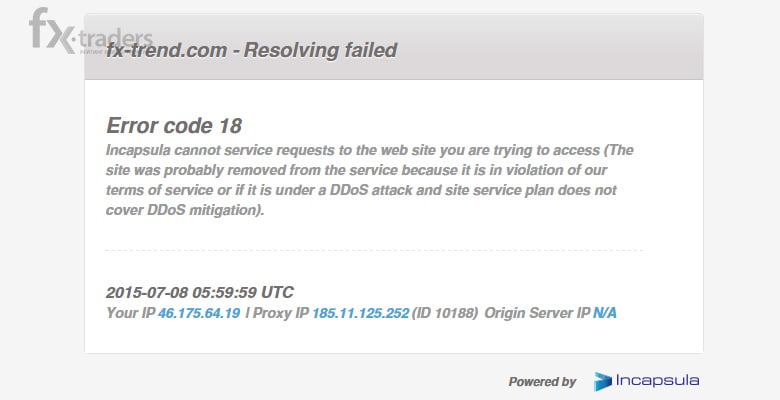Click the gray header bar of error panel
Image resolution: width=780 pixels, height=400 pixels.
point(394,47)
